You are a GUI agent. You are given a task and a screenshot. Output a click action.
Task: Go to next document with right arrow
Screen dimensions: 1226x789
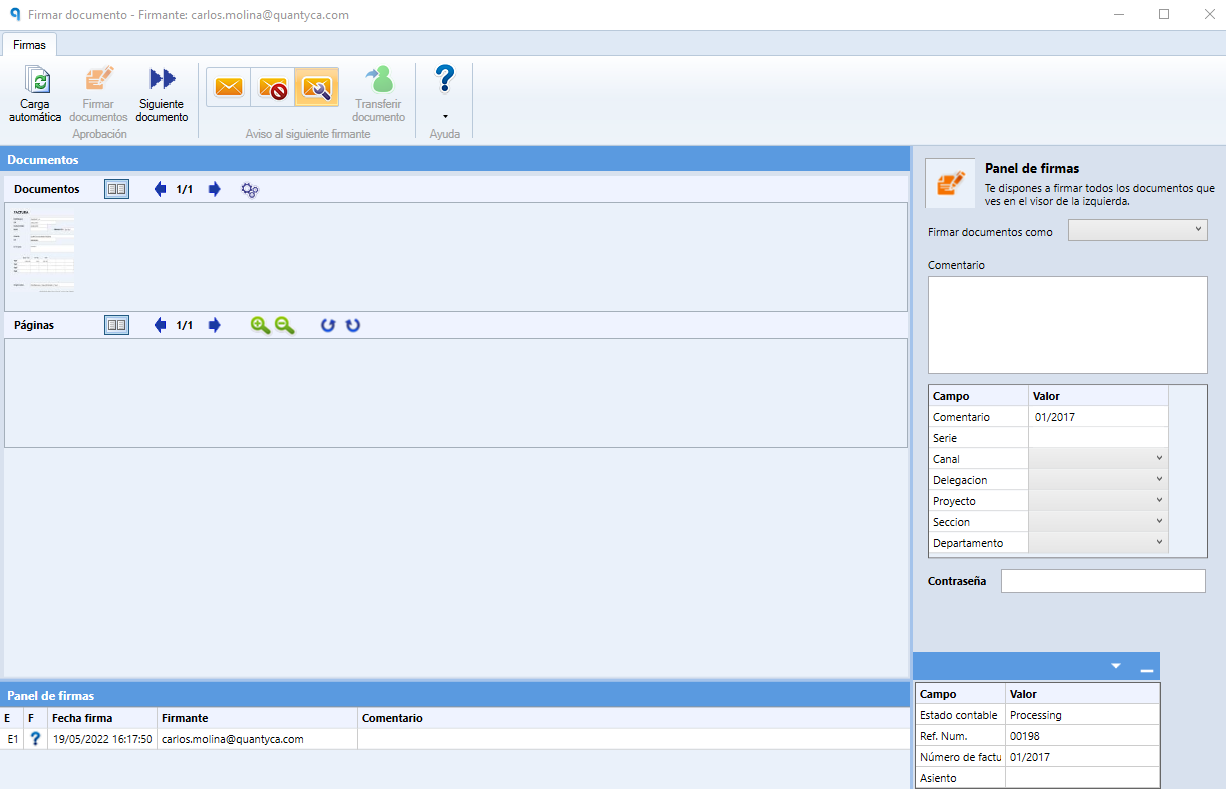coord(214,189)
